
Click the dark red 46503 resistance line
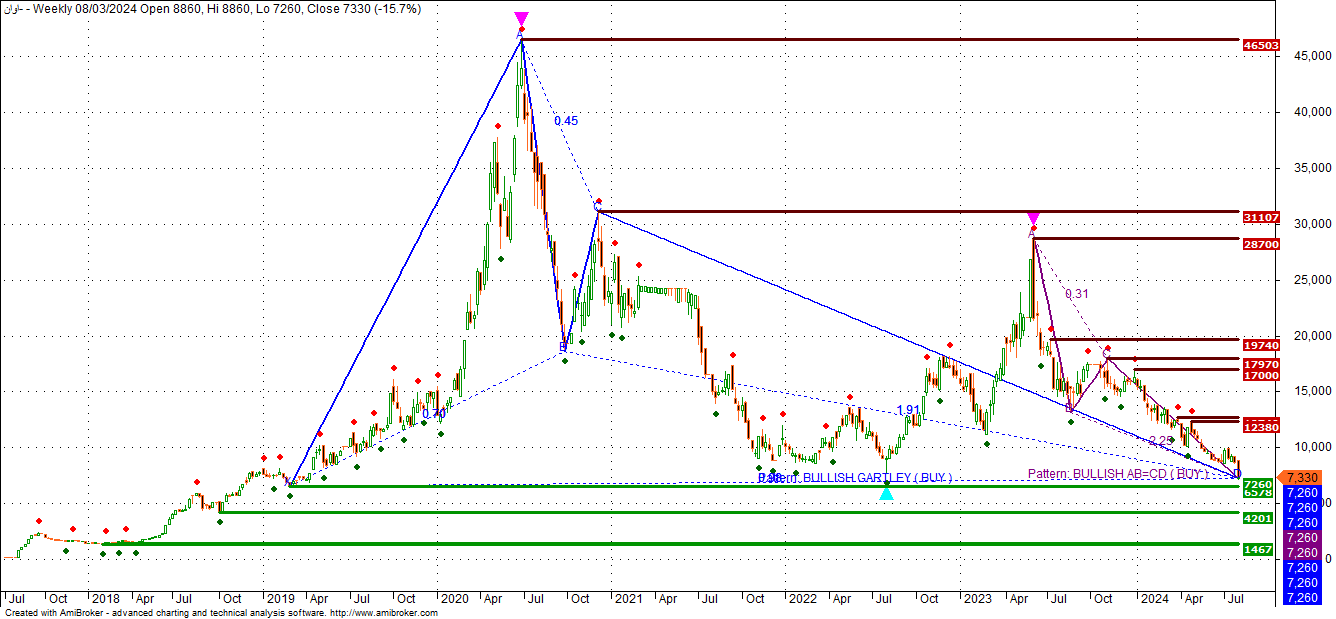click(x=880, y=40)
